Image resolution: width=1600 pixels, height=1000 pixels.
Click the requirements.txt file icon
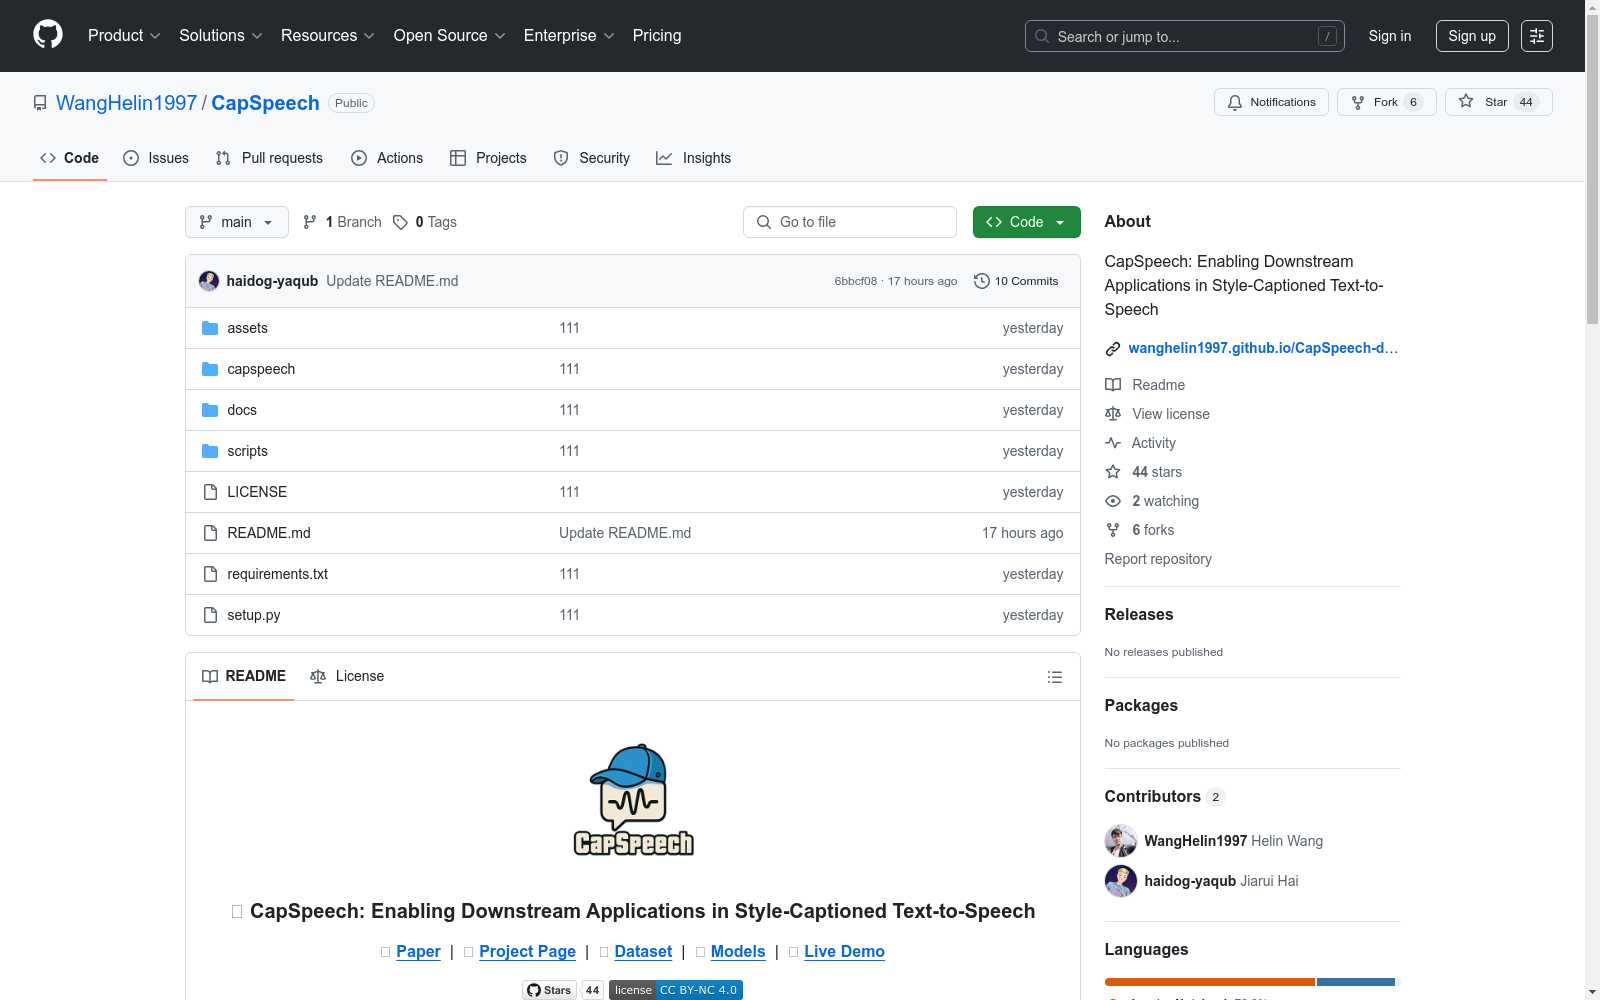[210, 574]
